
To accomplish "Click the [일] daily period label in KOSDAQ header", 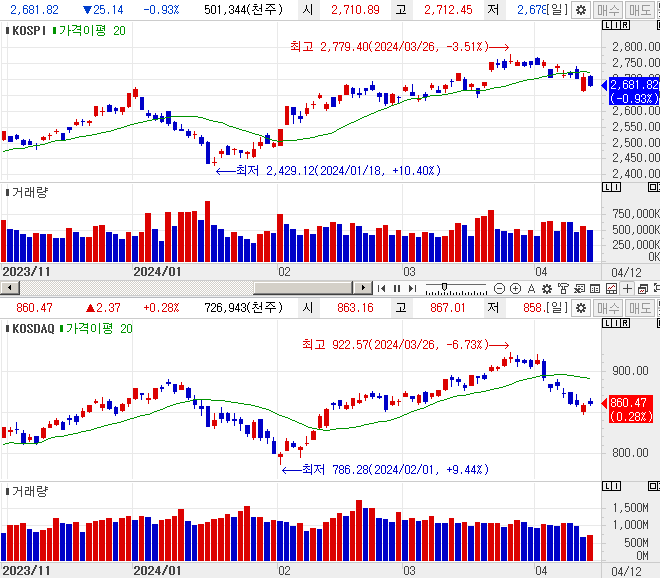I will [x=557, y=308].
